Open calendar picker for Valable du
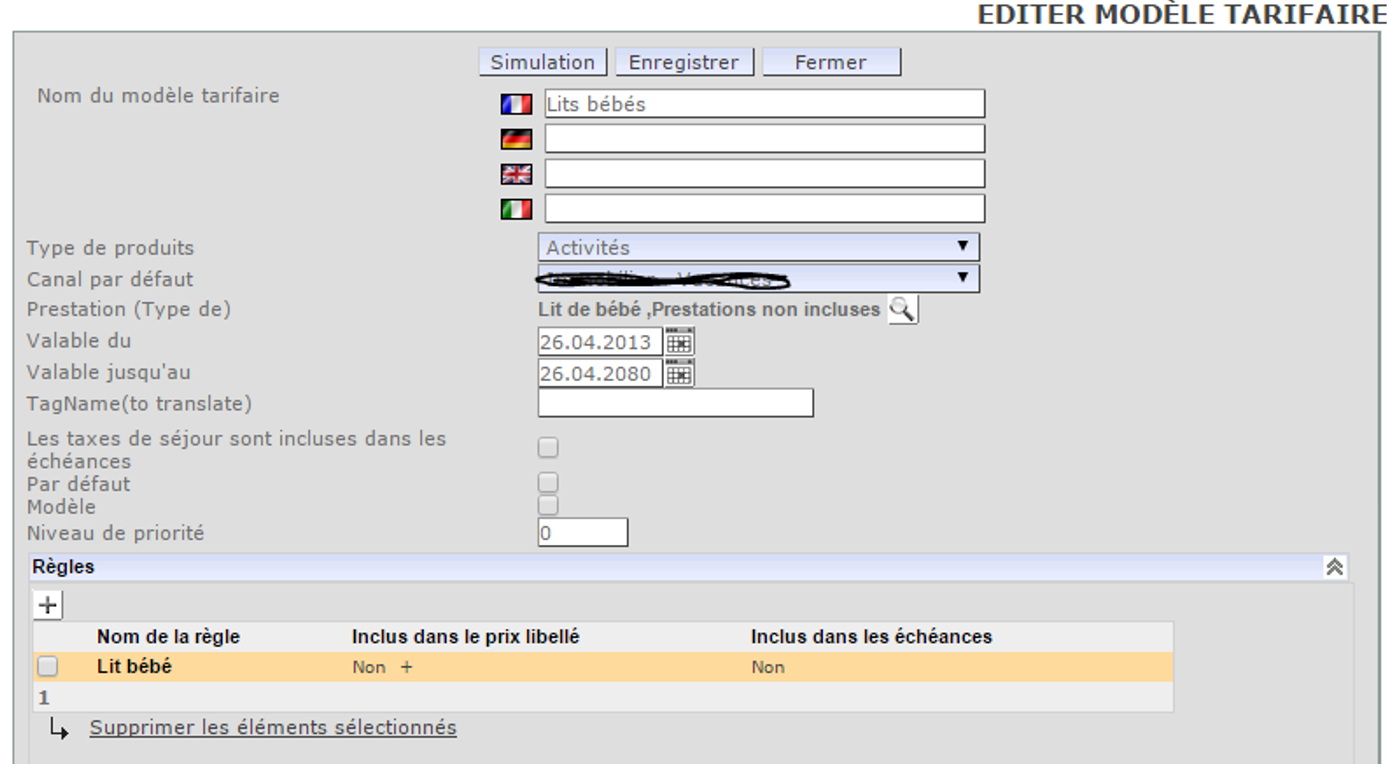The height and width of the screenshot is (774, 1387). 679,342
